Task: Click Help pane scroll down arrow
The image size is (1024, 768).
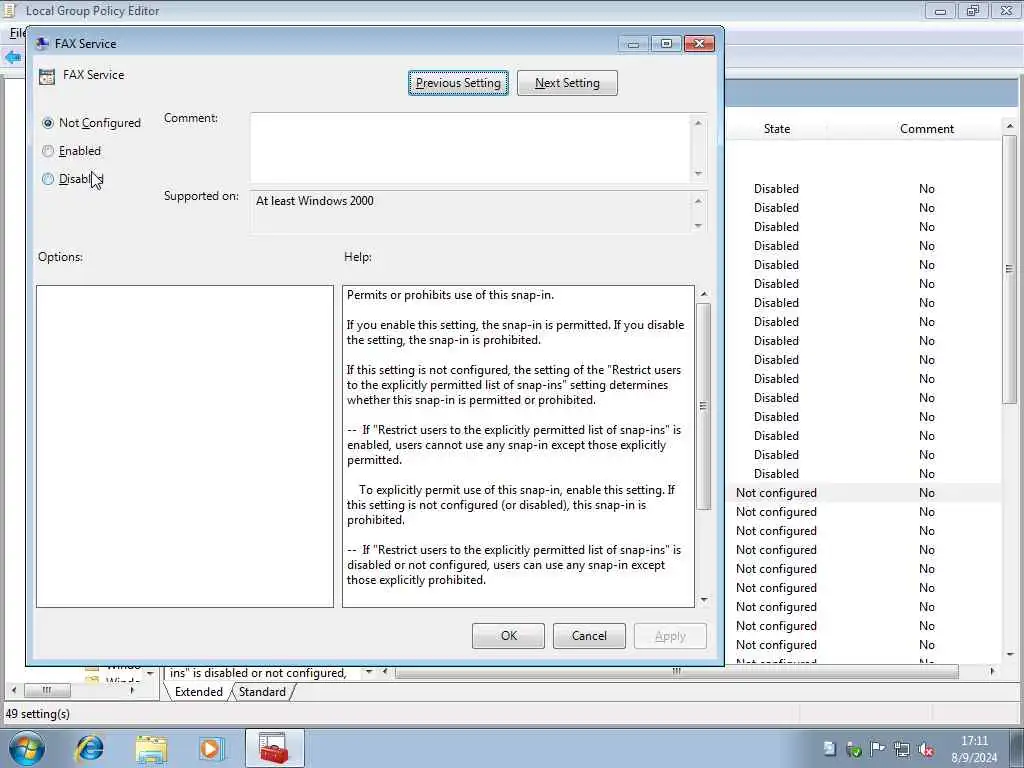Action: [x=703, y=600]
